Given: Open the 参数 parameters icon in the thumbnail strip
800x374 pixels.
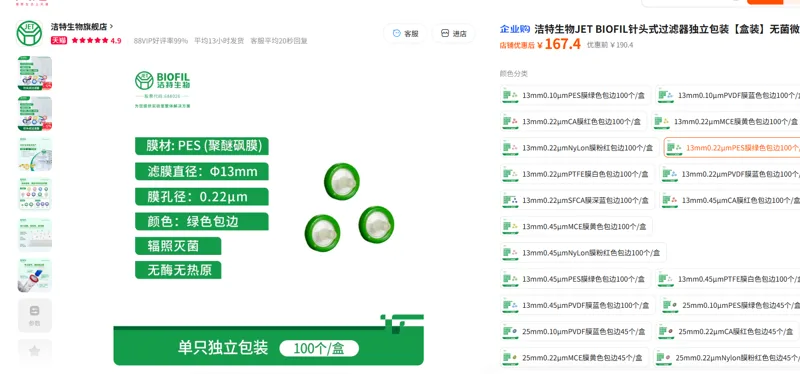Looking at the screenshot, I should point(35,316).
